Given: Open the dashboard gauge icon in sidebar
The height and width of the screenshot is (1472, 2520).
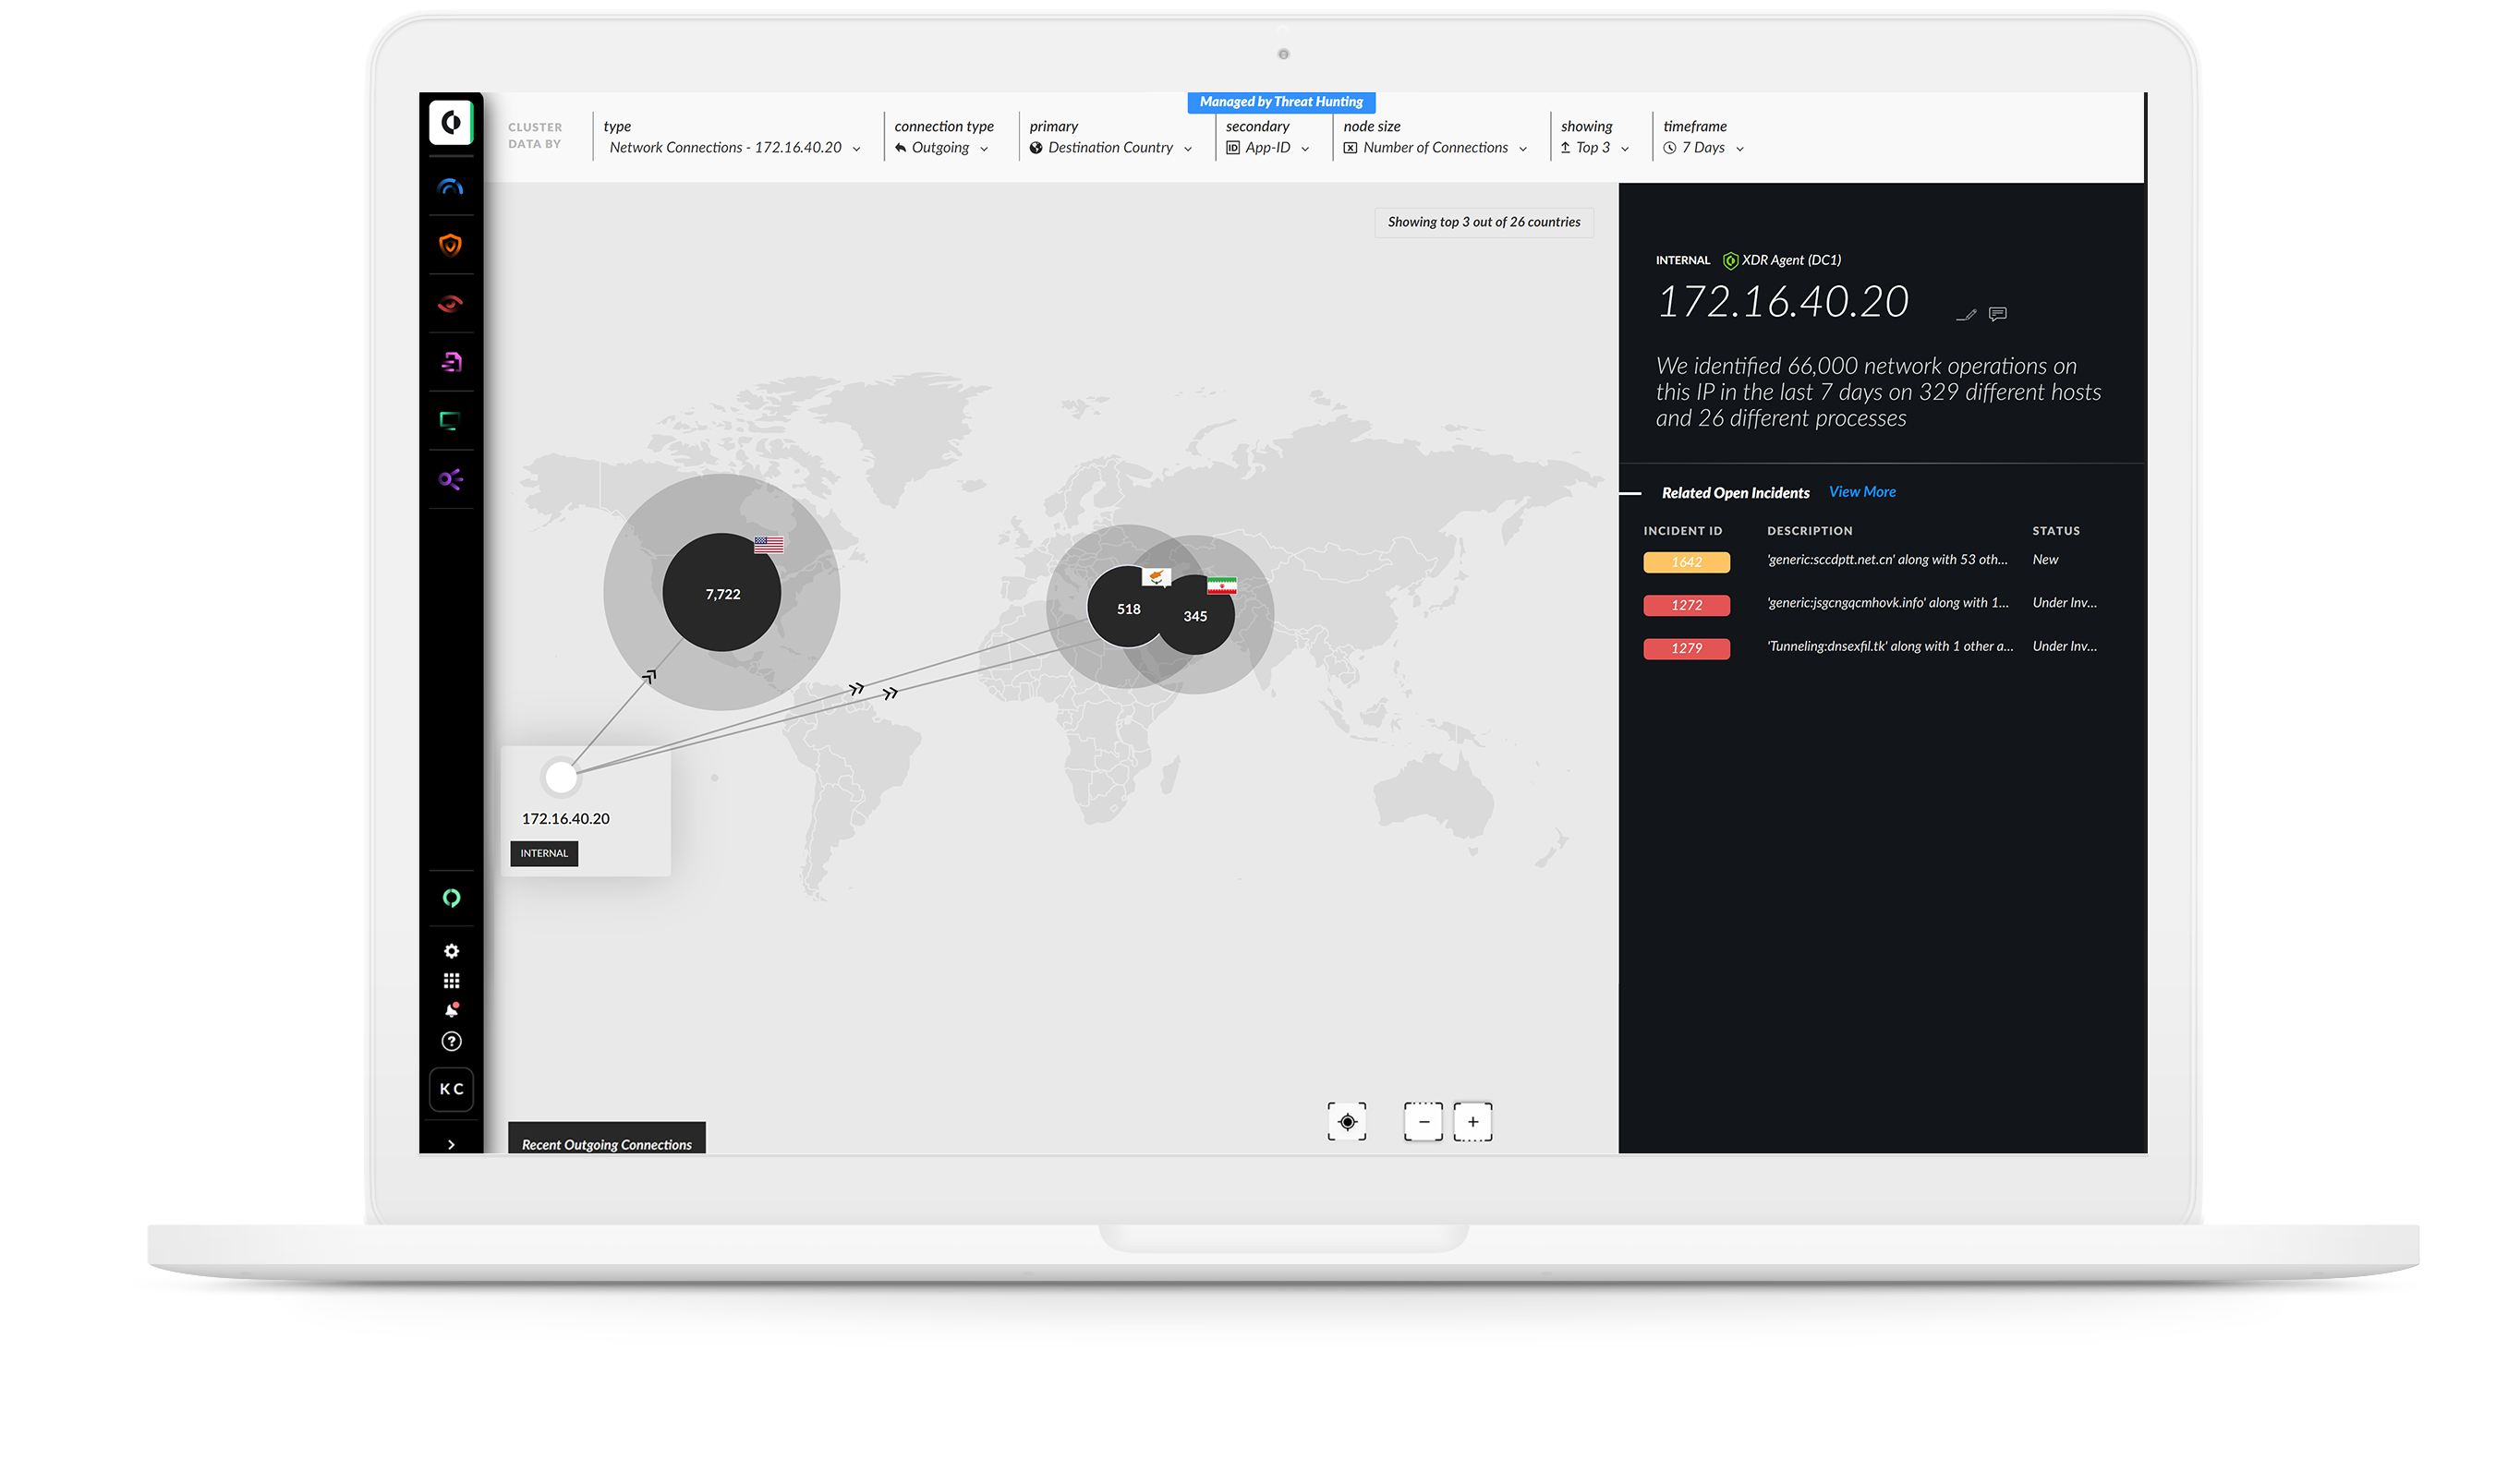Looking at the screenshot, I should [451, 187].
